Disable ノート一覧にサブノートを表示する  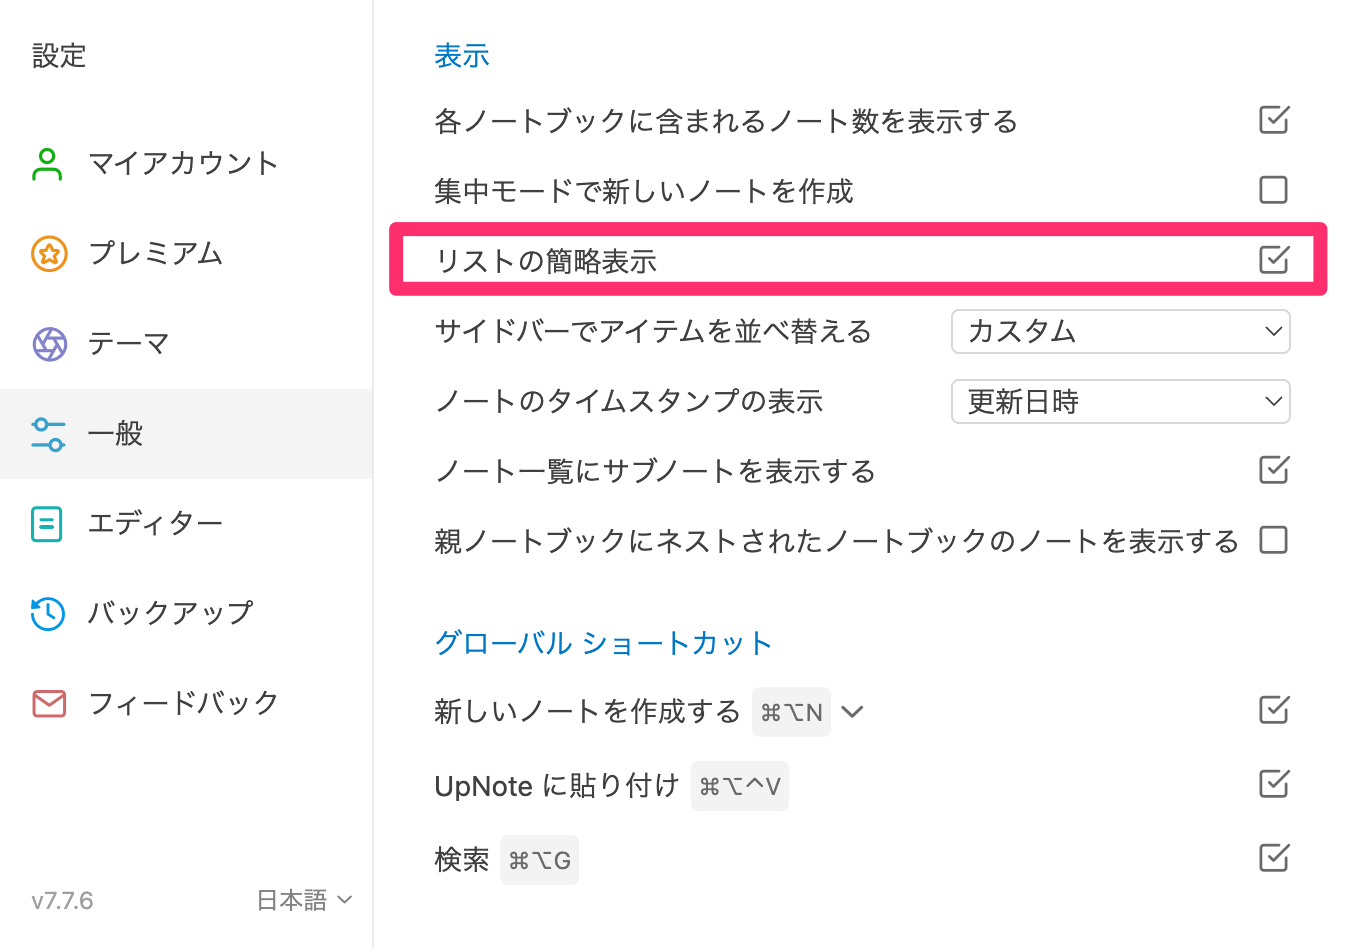(1272, 470)
